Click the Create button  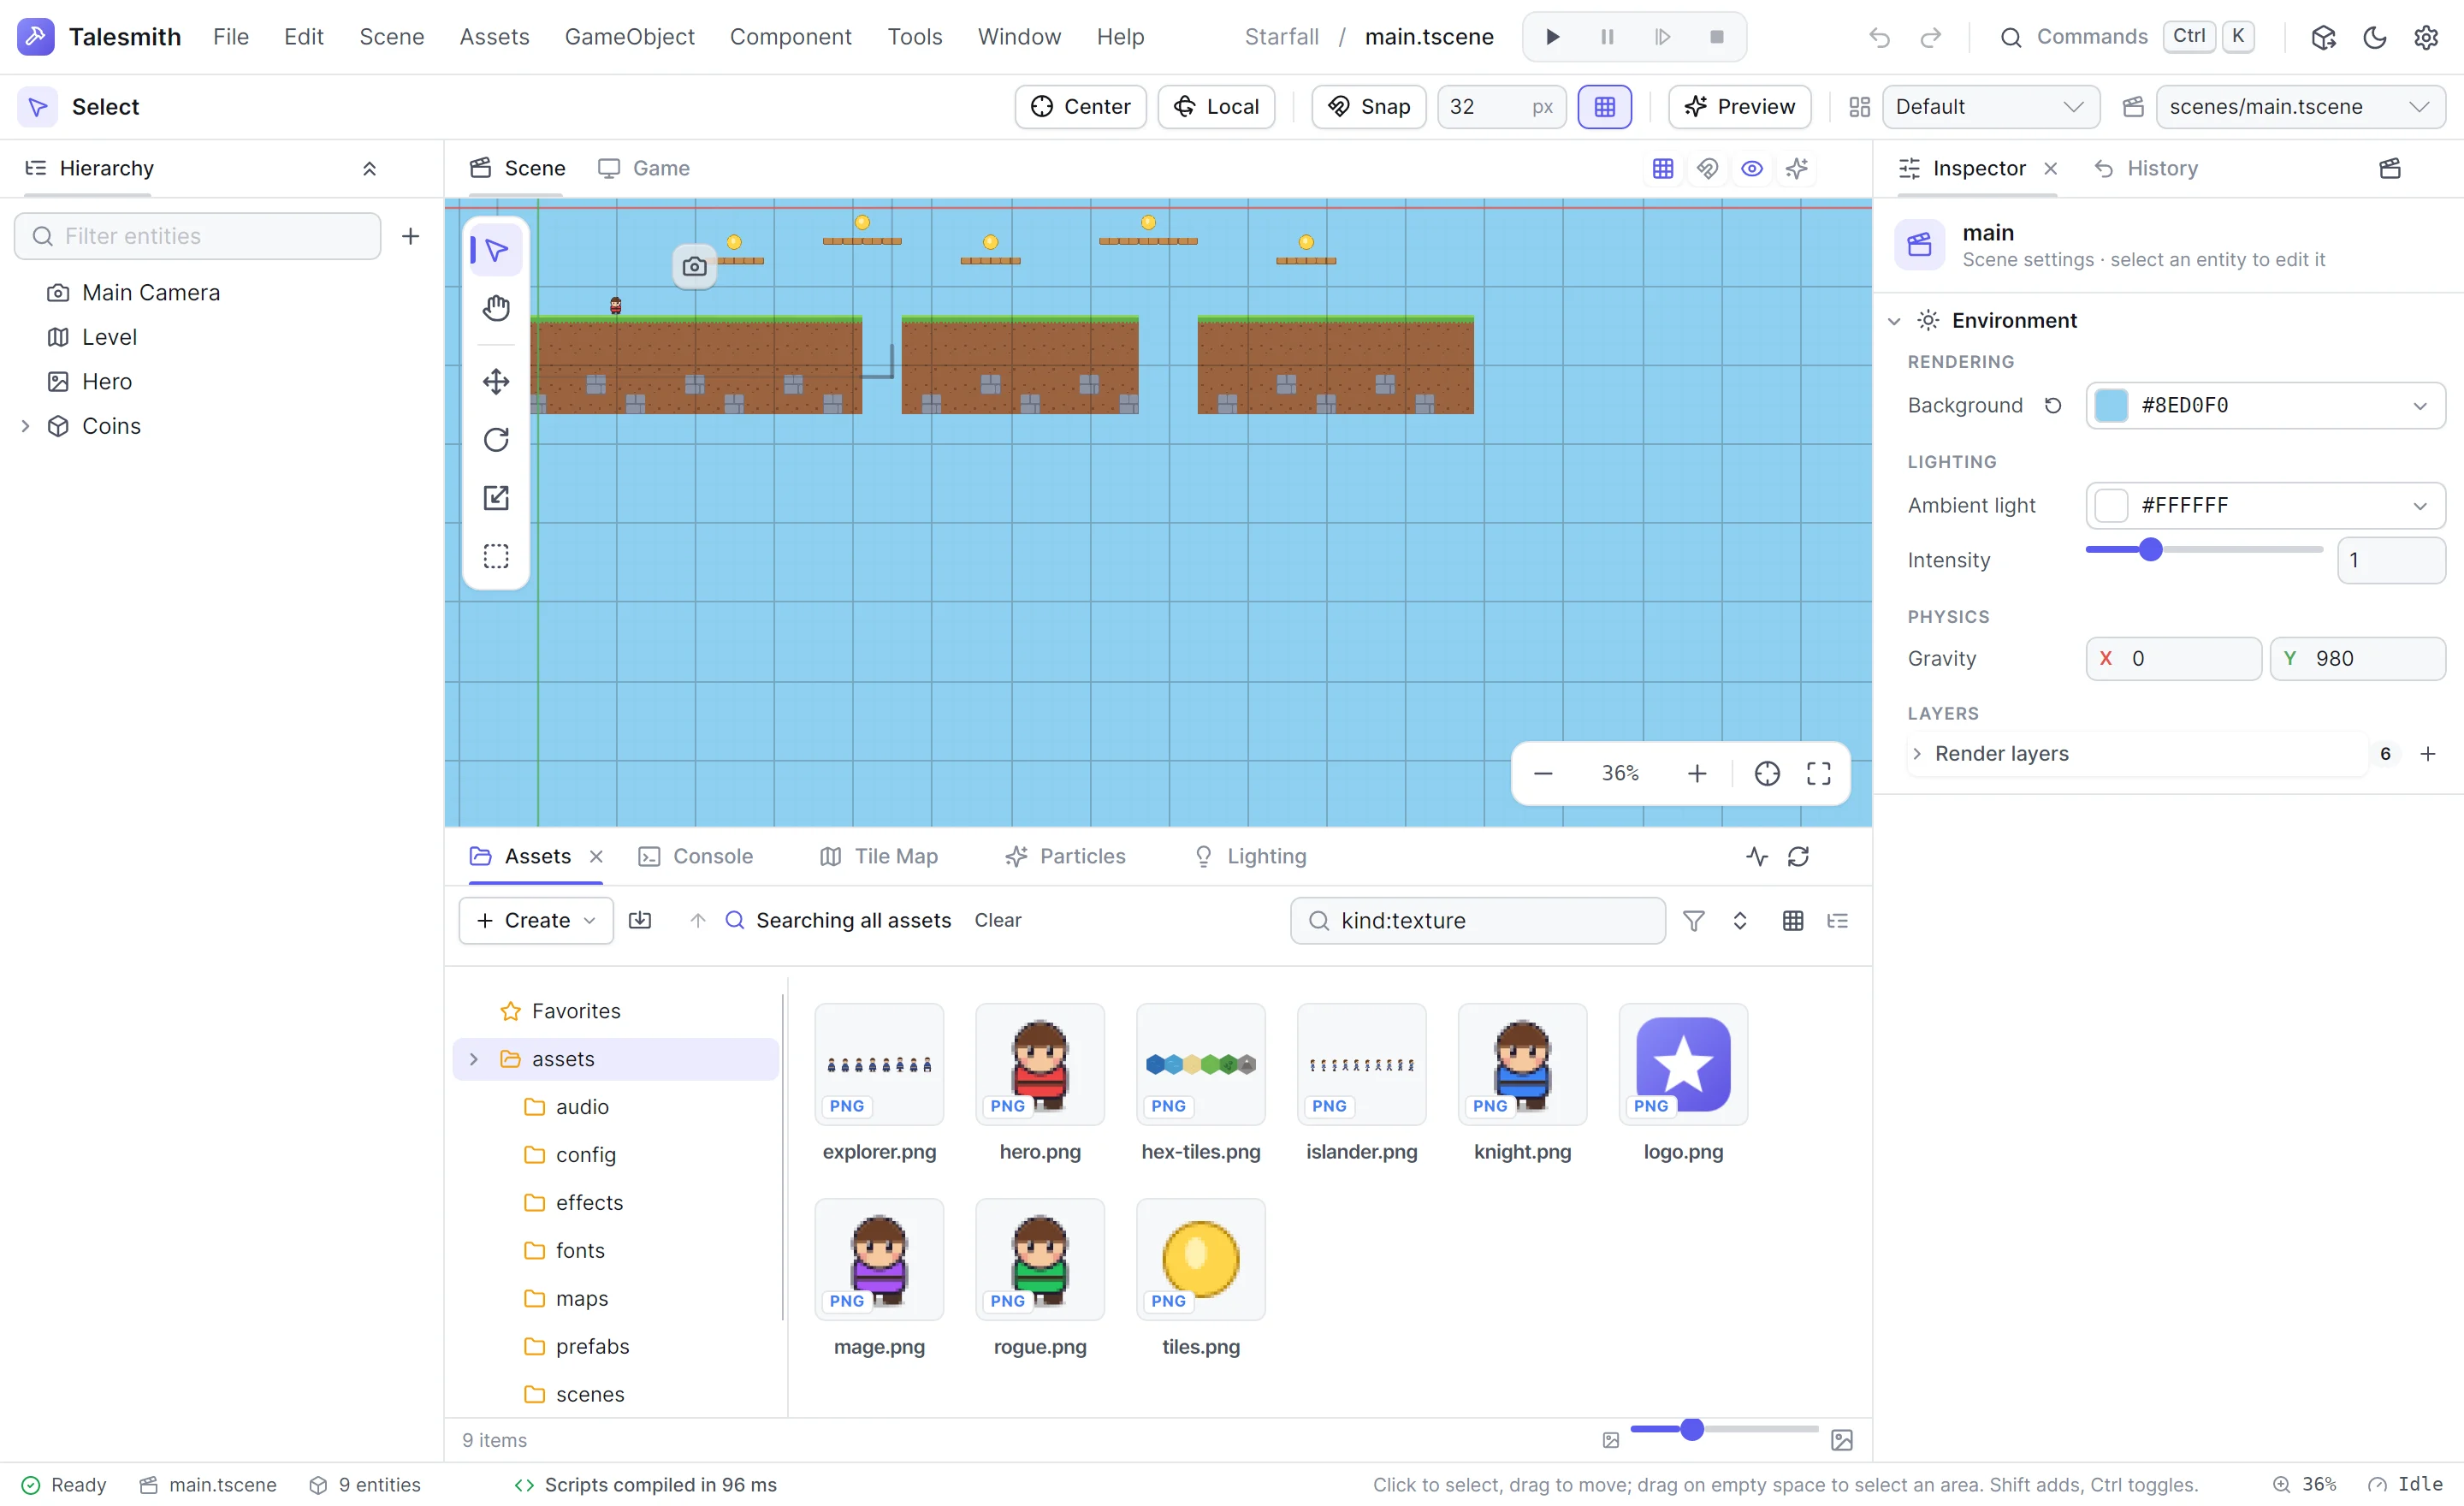click(x=536, y=921)
